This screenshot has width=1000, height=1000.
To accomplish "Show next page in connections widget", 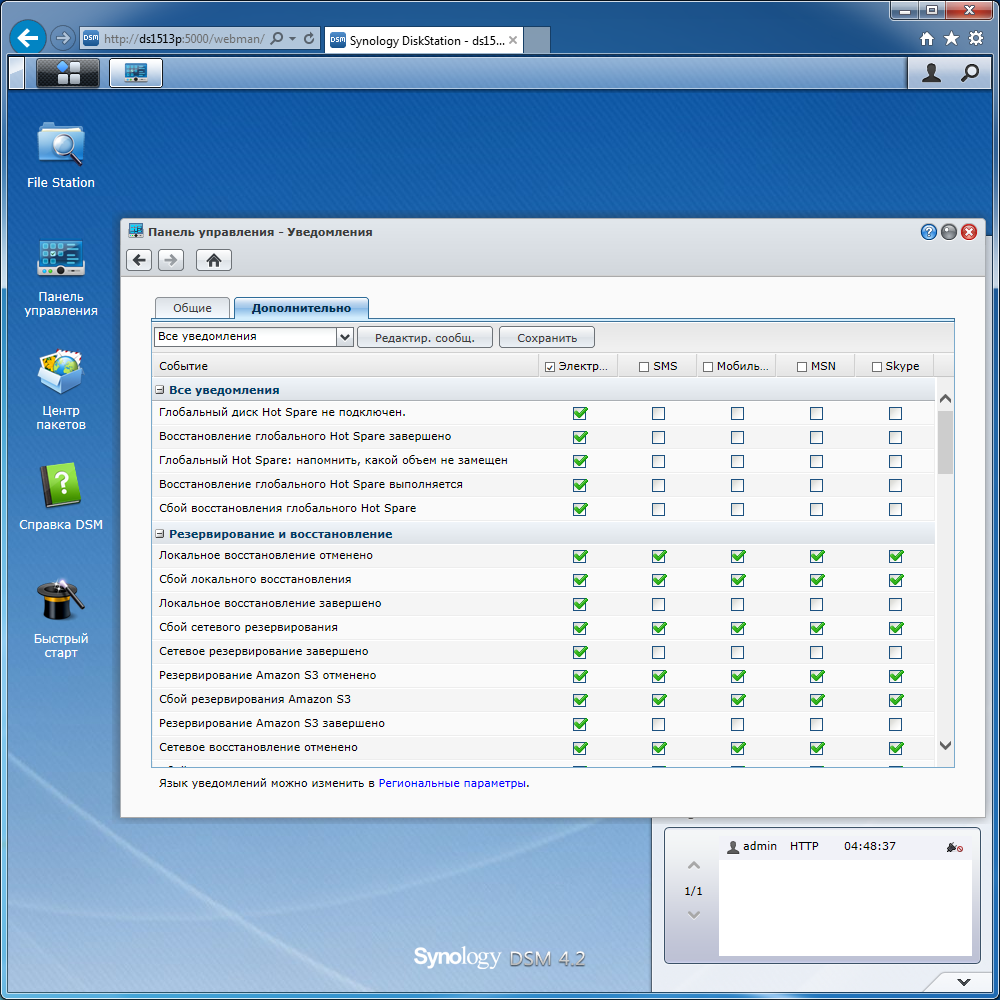I will click(x=694, y=915).
